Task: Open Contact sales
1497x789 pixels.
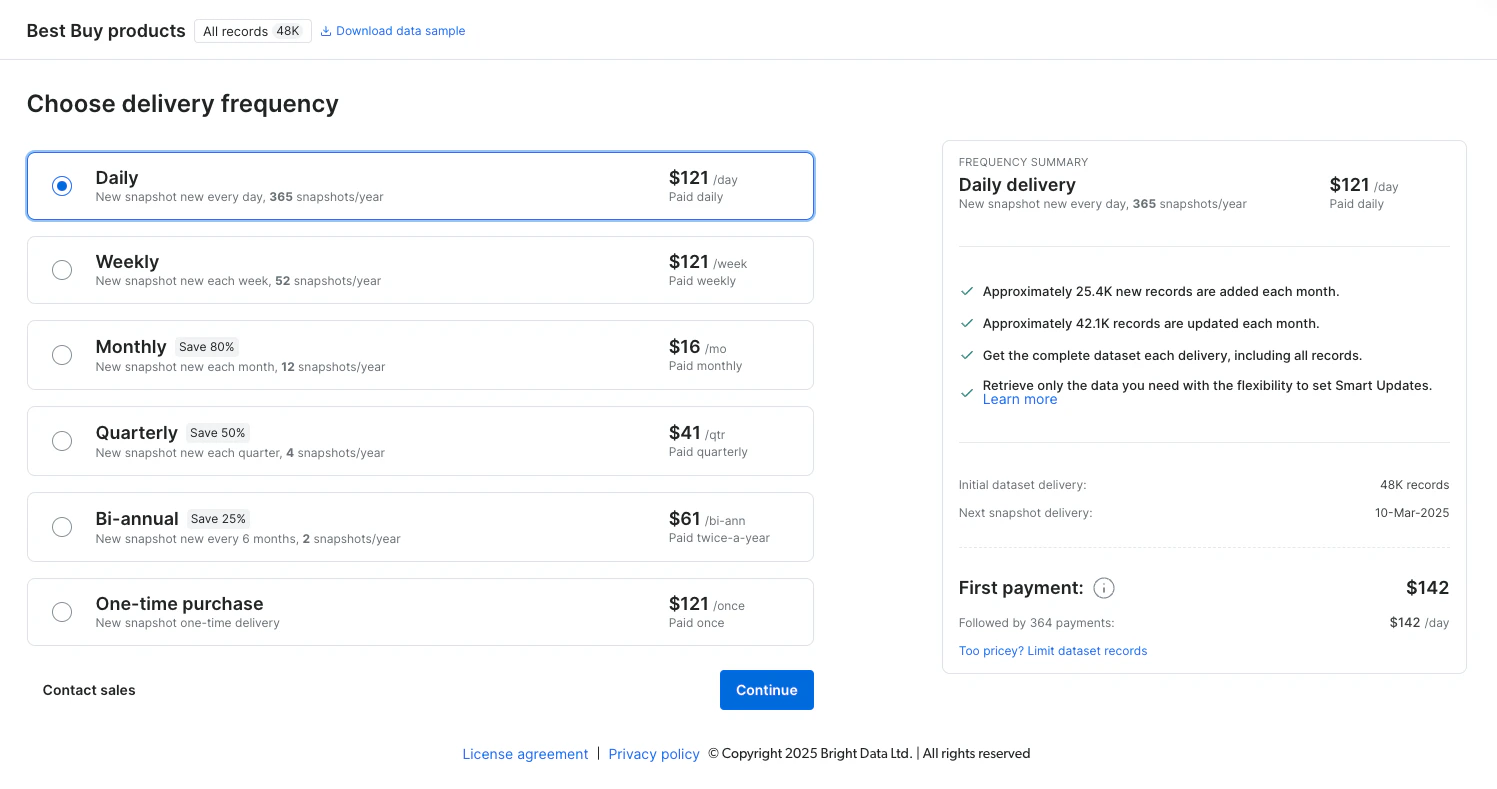Action: click(89, 690)
